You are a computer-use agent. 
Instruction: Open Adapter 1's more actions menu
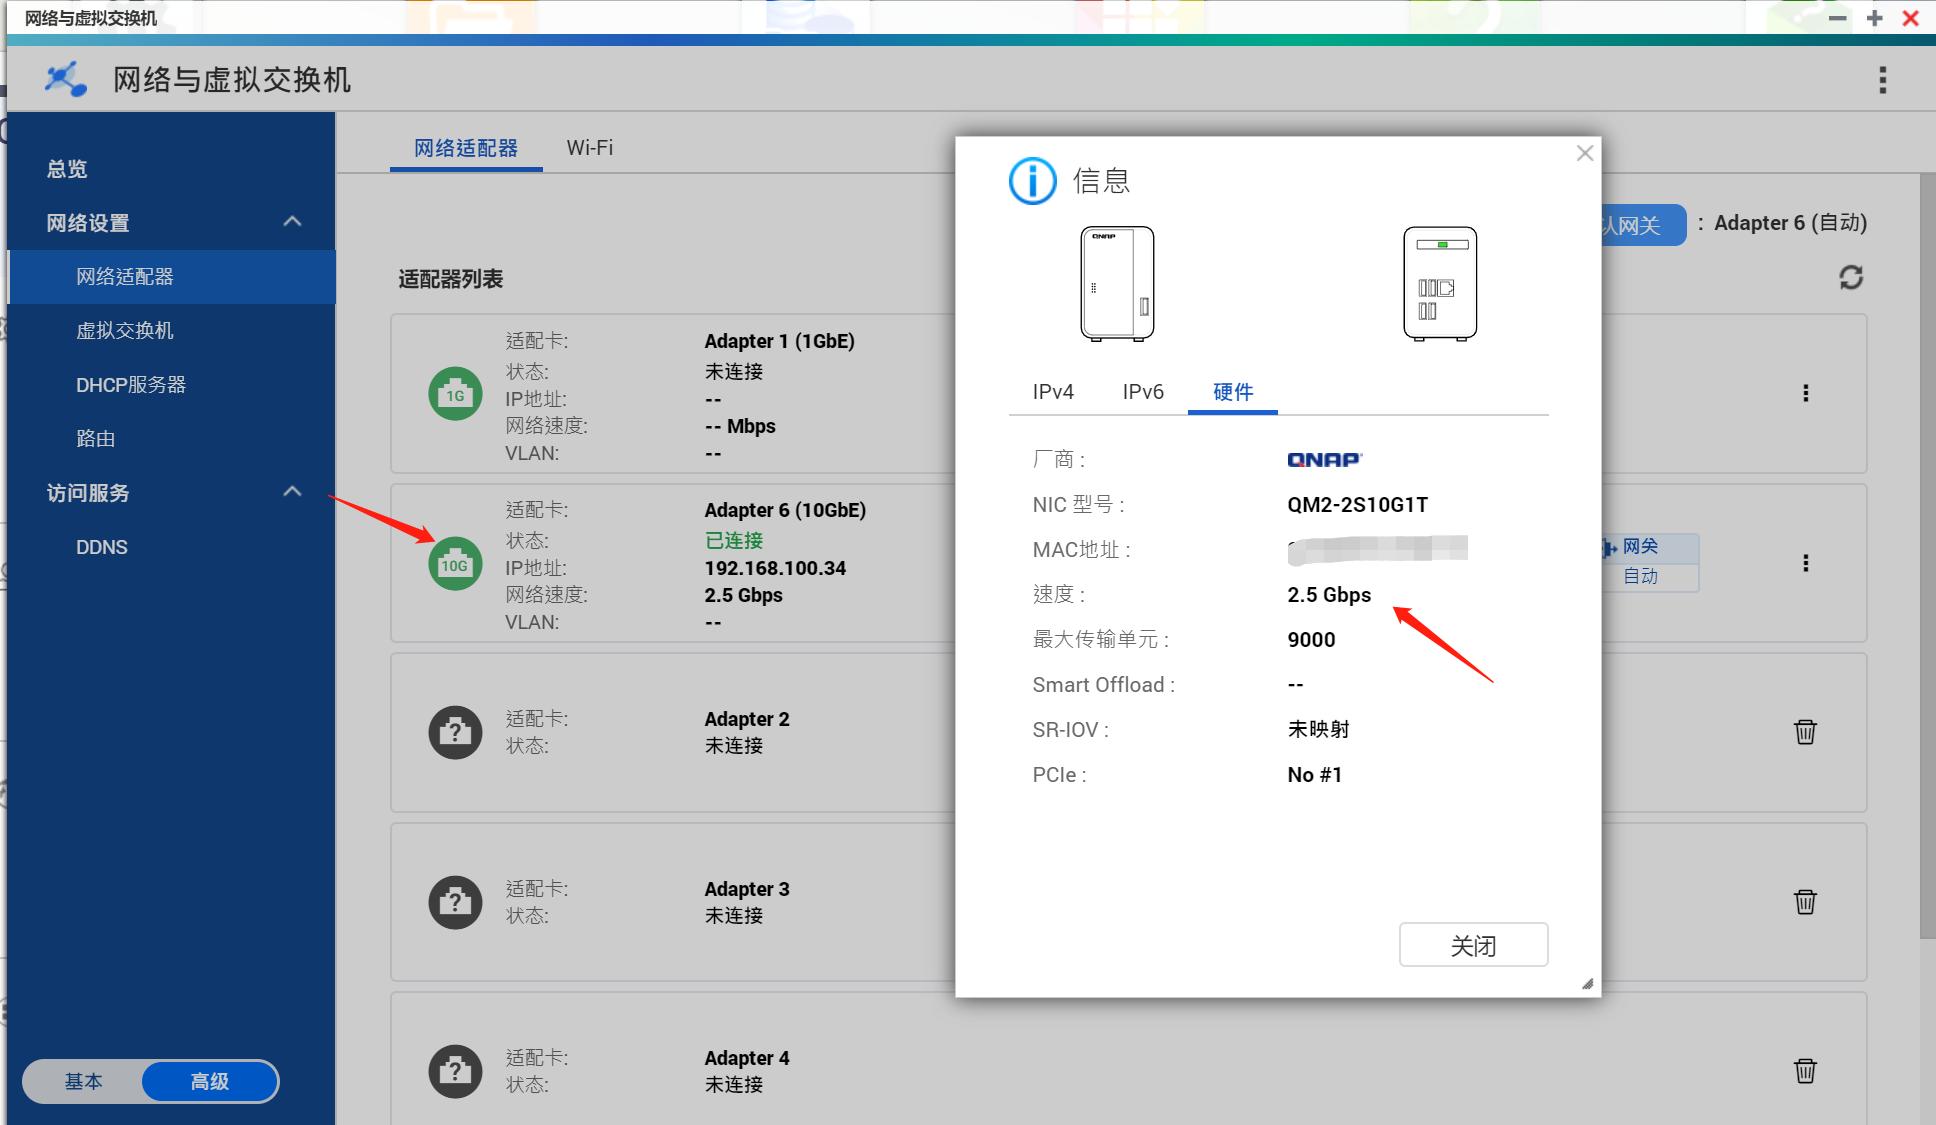coord(1807,393)
